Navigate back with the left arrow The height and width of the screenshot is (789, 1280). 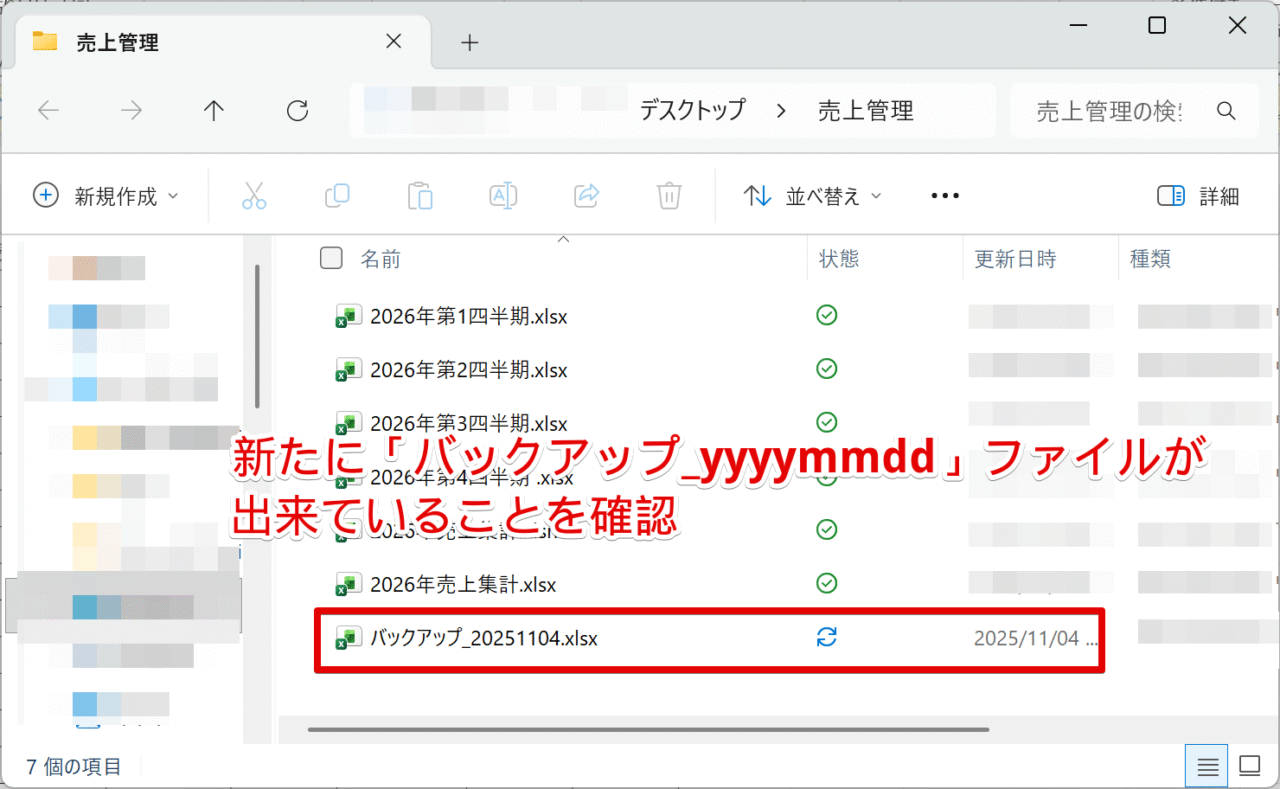click(48, 110)
